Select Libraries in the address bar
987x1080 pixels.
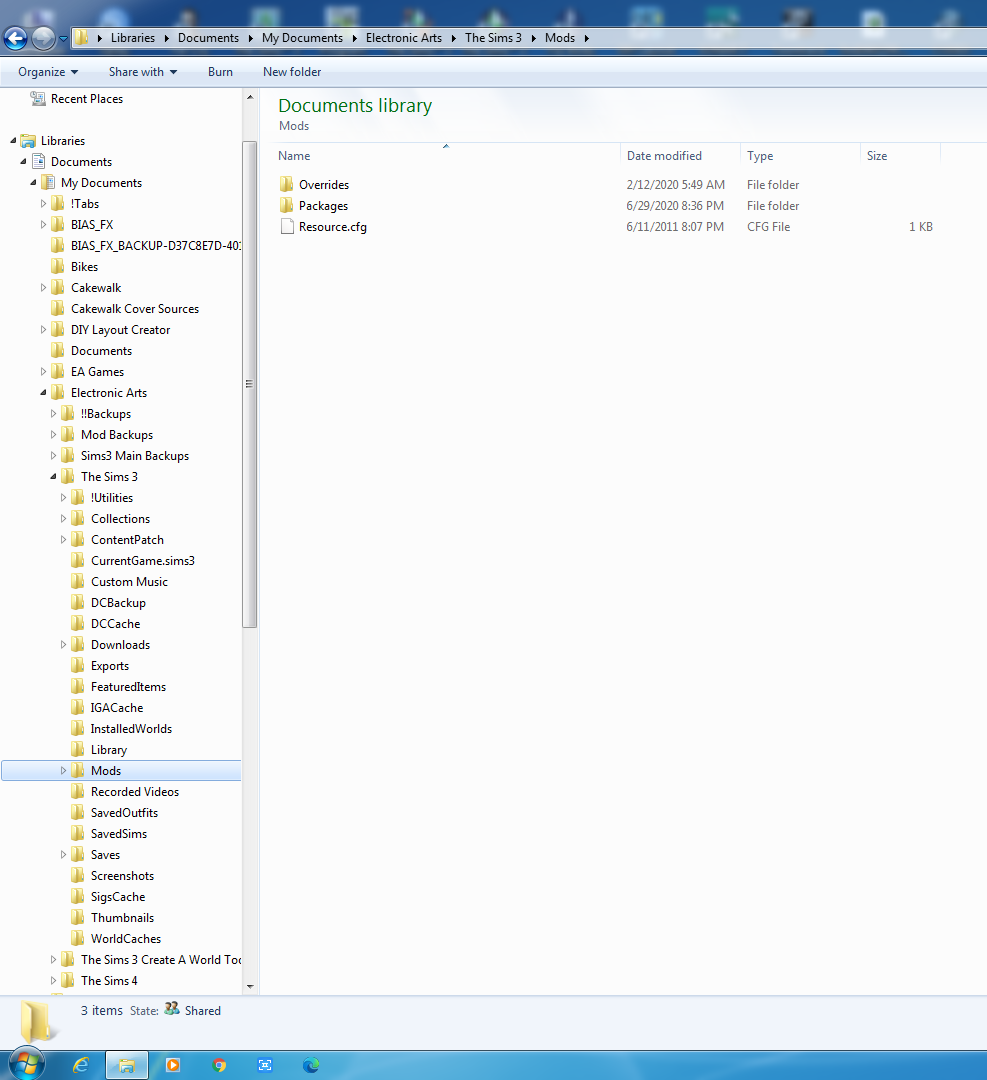point(133,38)
